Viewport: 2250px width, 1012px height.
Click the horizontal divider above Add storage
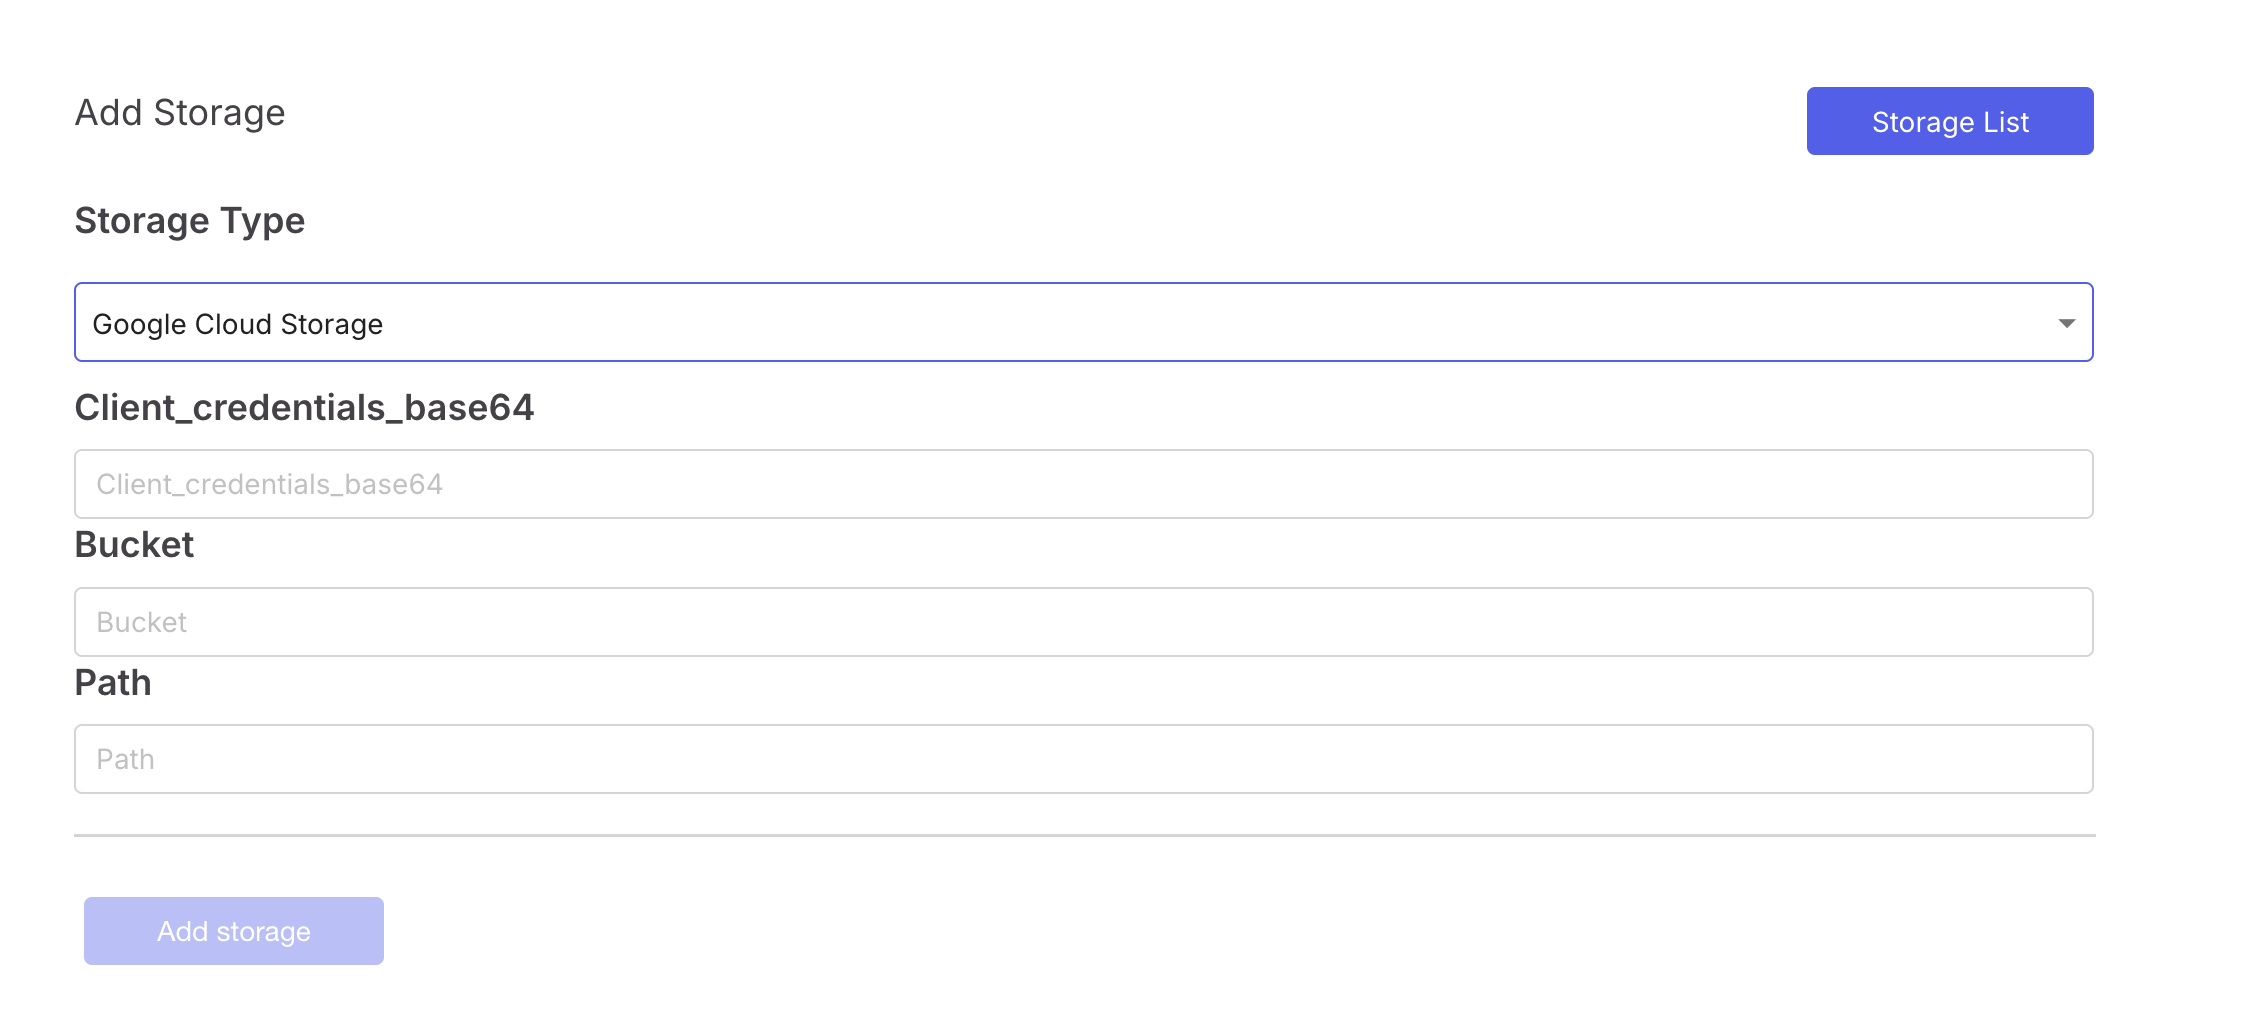pos(1084,835)
